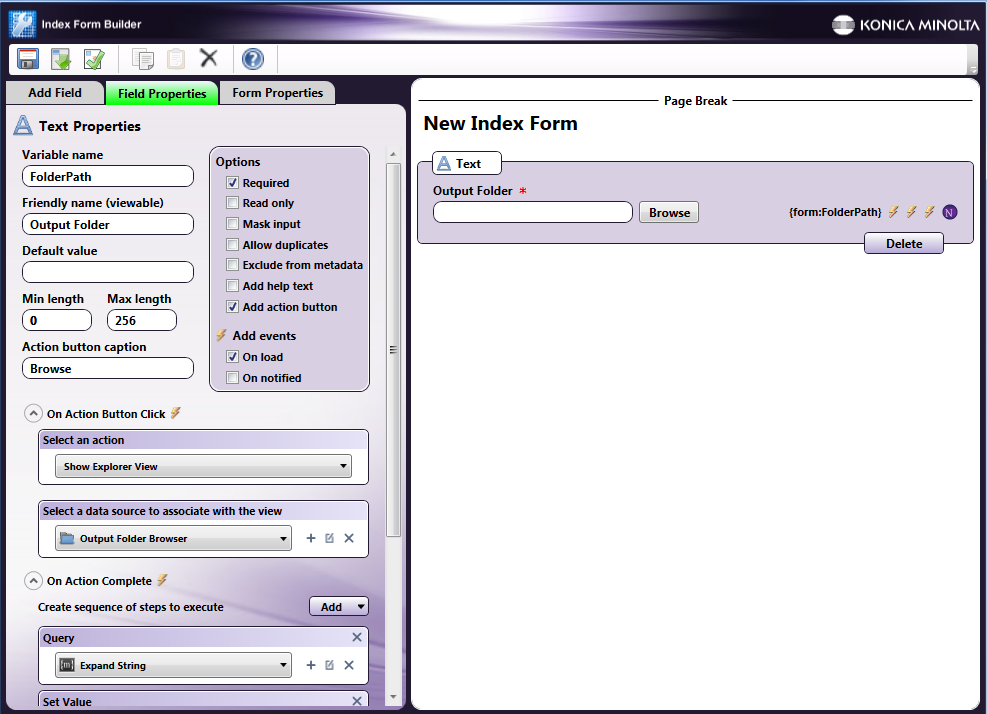987x714 pixels.
Task: Edit the Output Folder Browser data source
Action: [x=329, y=538]
